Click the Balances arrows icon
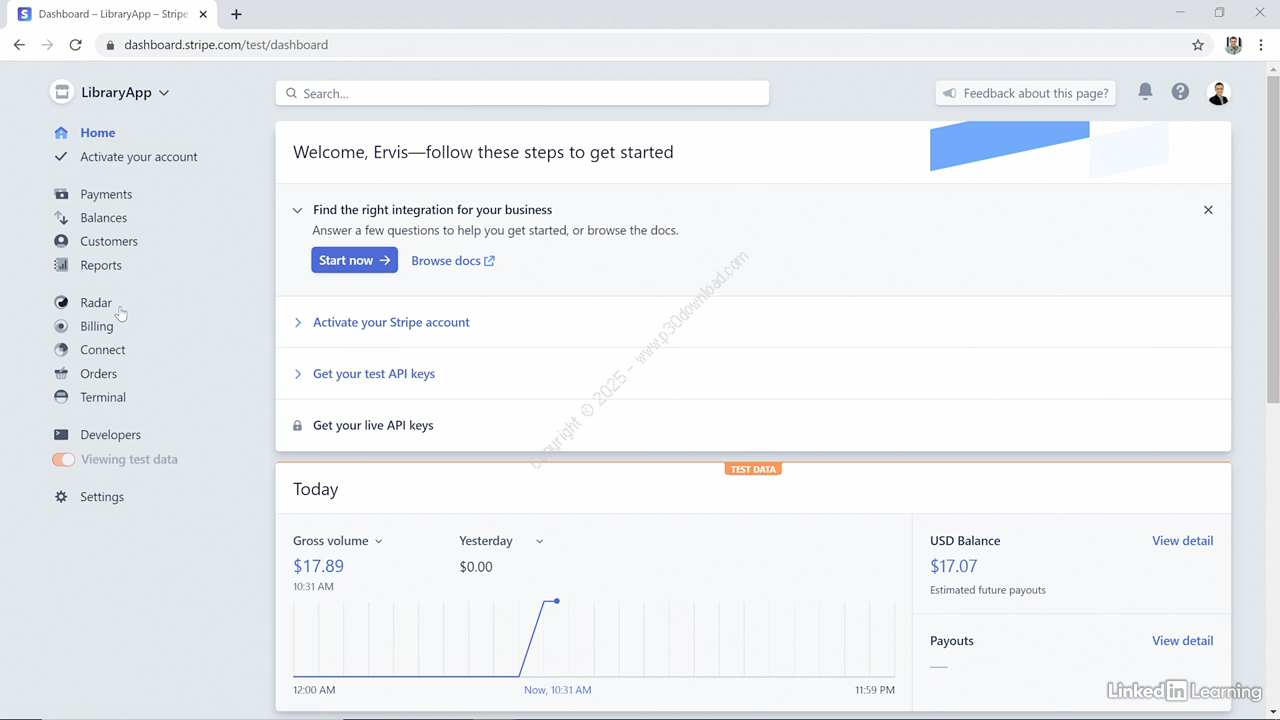Screen dimensions: 1280x720 [61, 217]
